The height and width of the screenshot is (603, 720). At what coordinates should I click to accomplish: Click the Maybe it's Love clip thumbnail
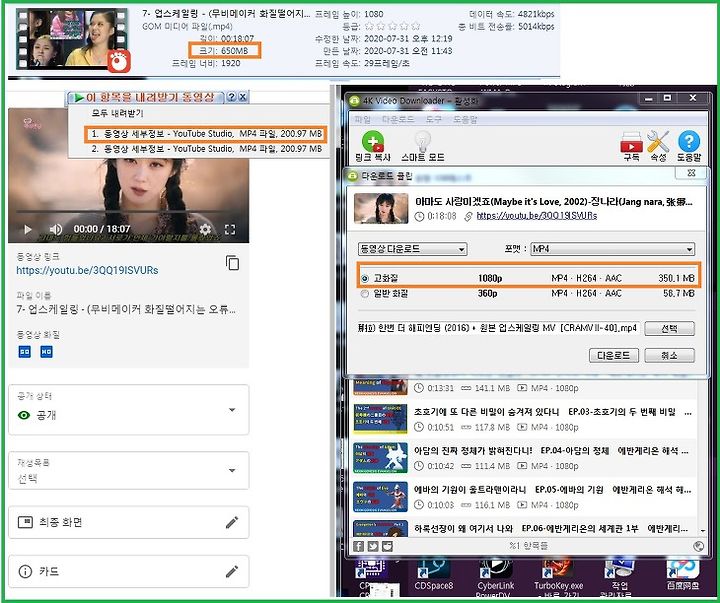tap(381, 209)
